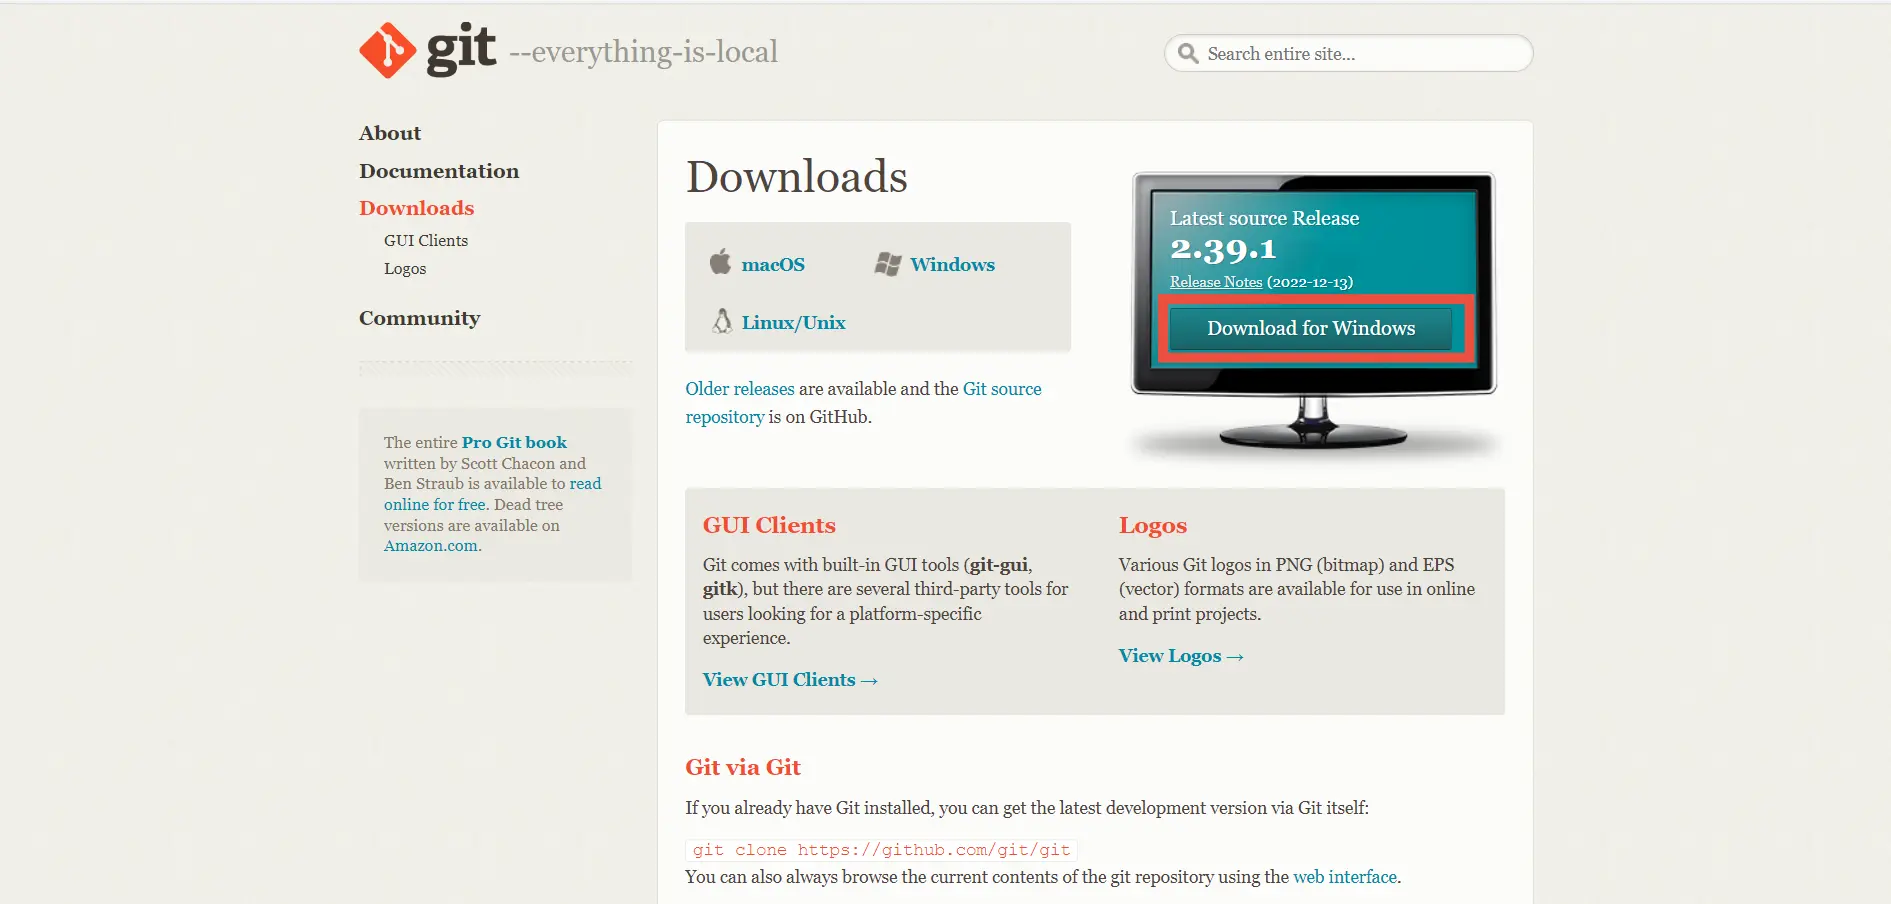Click the Downloads page title
Screen dimensions: 1891x904
[x=797, y=177]
